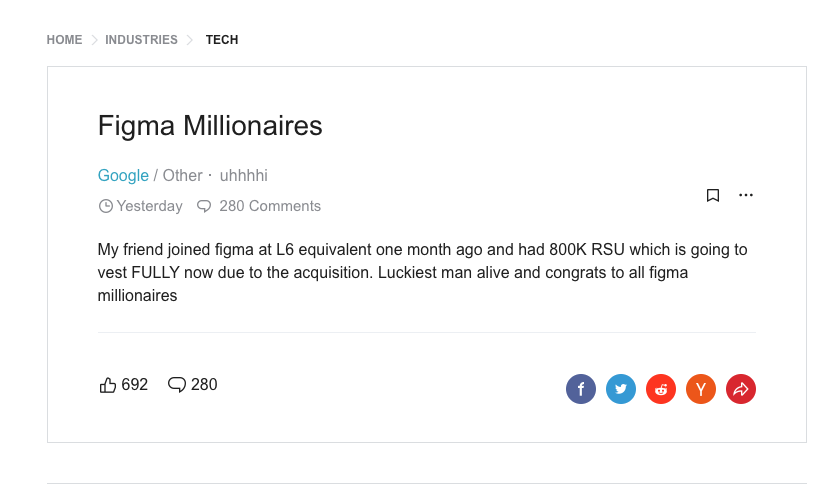Viewport: 820px width, 484px height.
Task: Share the post on Facebook
Action: point(581,389)
